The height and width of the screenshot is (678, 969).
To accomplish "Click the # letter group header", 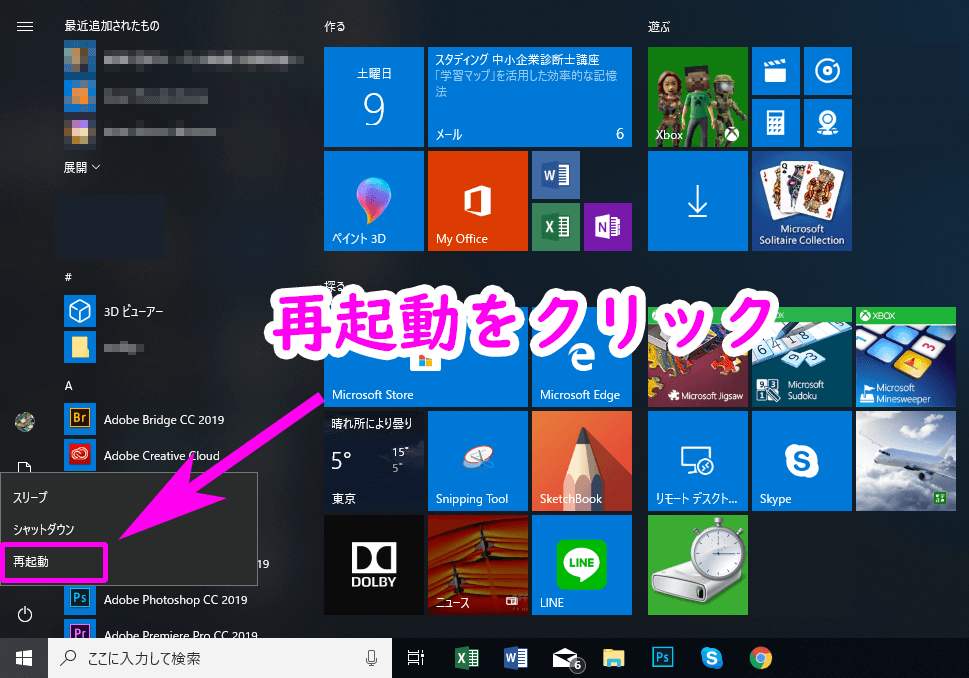I will point(68,277).
